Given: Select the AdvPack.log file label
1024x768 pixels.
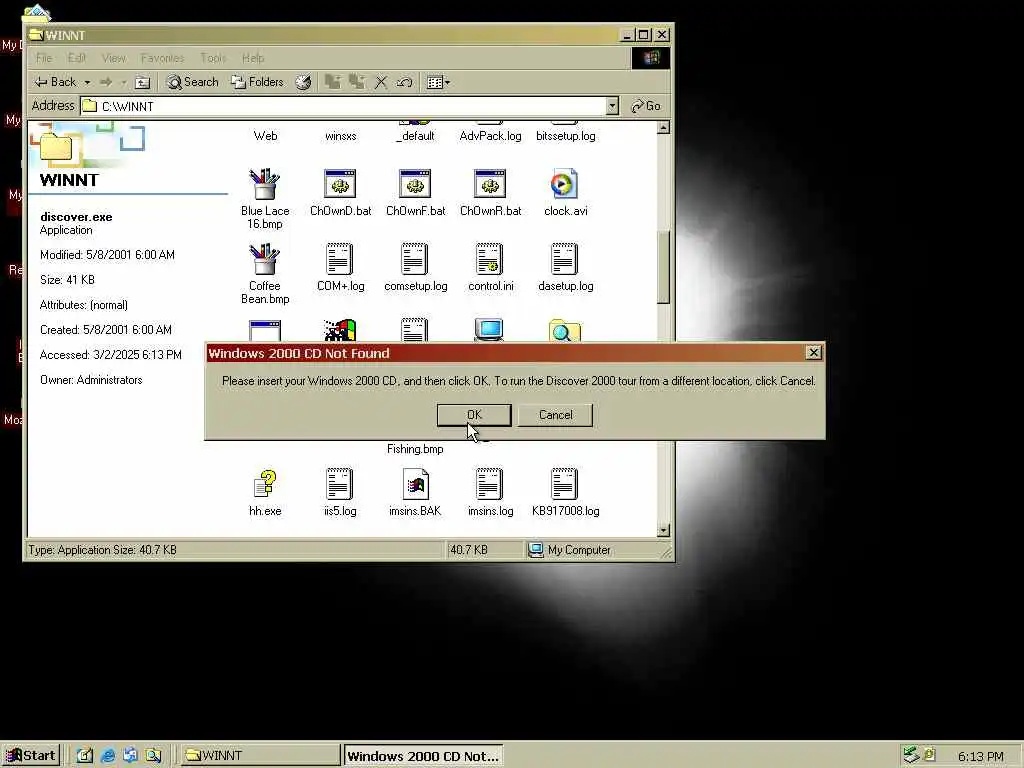Looking at the screenshot, I should [x=490, y=136].
